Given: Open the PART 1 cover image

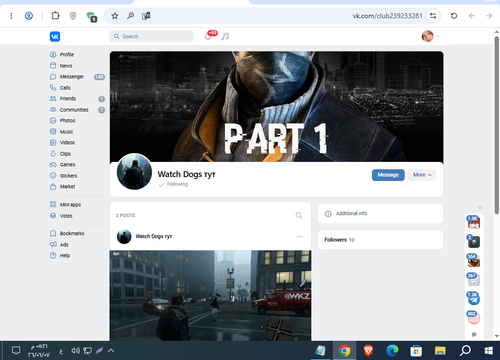Looking at the screenshot, I should (x=277, y=107).
